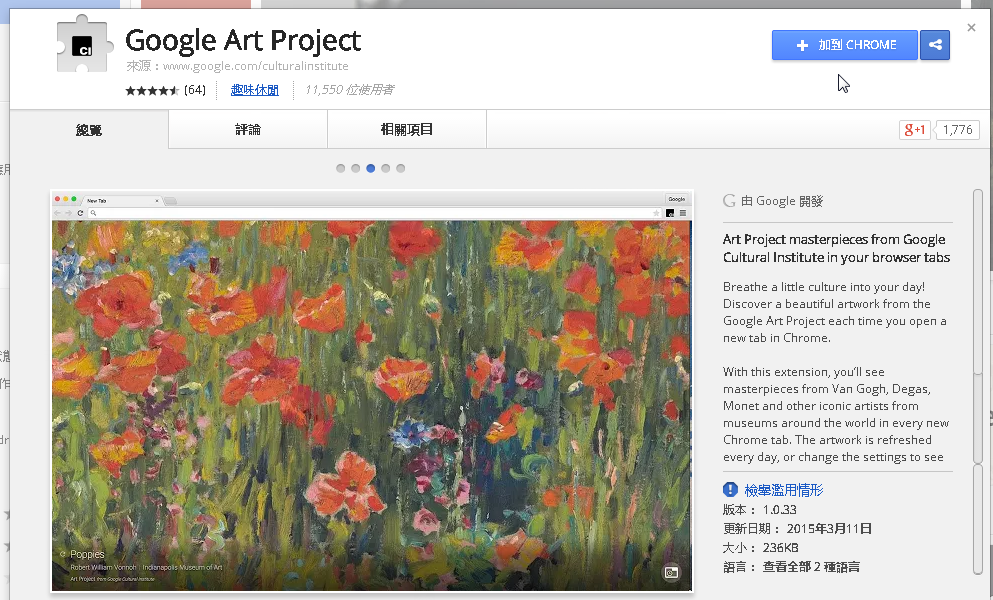Select the third active carousel dot

[370, 169]
